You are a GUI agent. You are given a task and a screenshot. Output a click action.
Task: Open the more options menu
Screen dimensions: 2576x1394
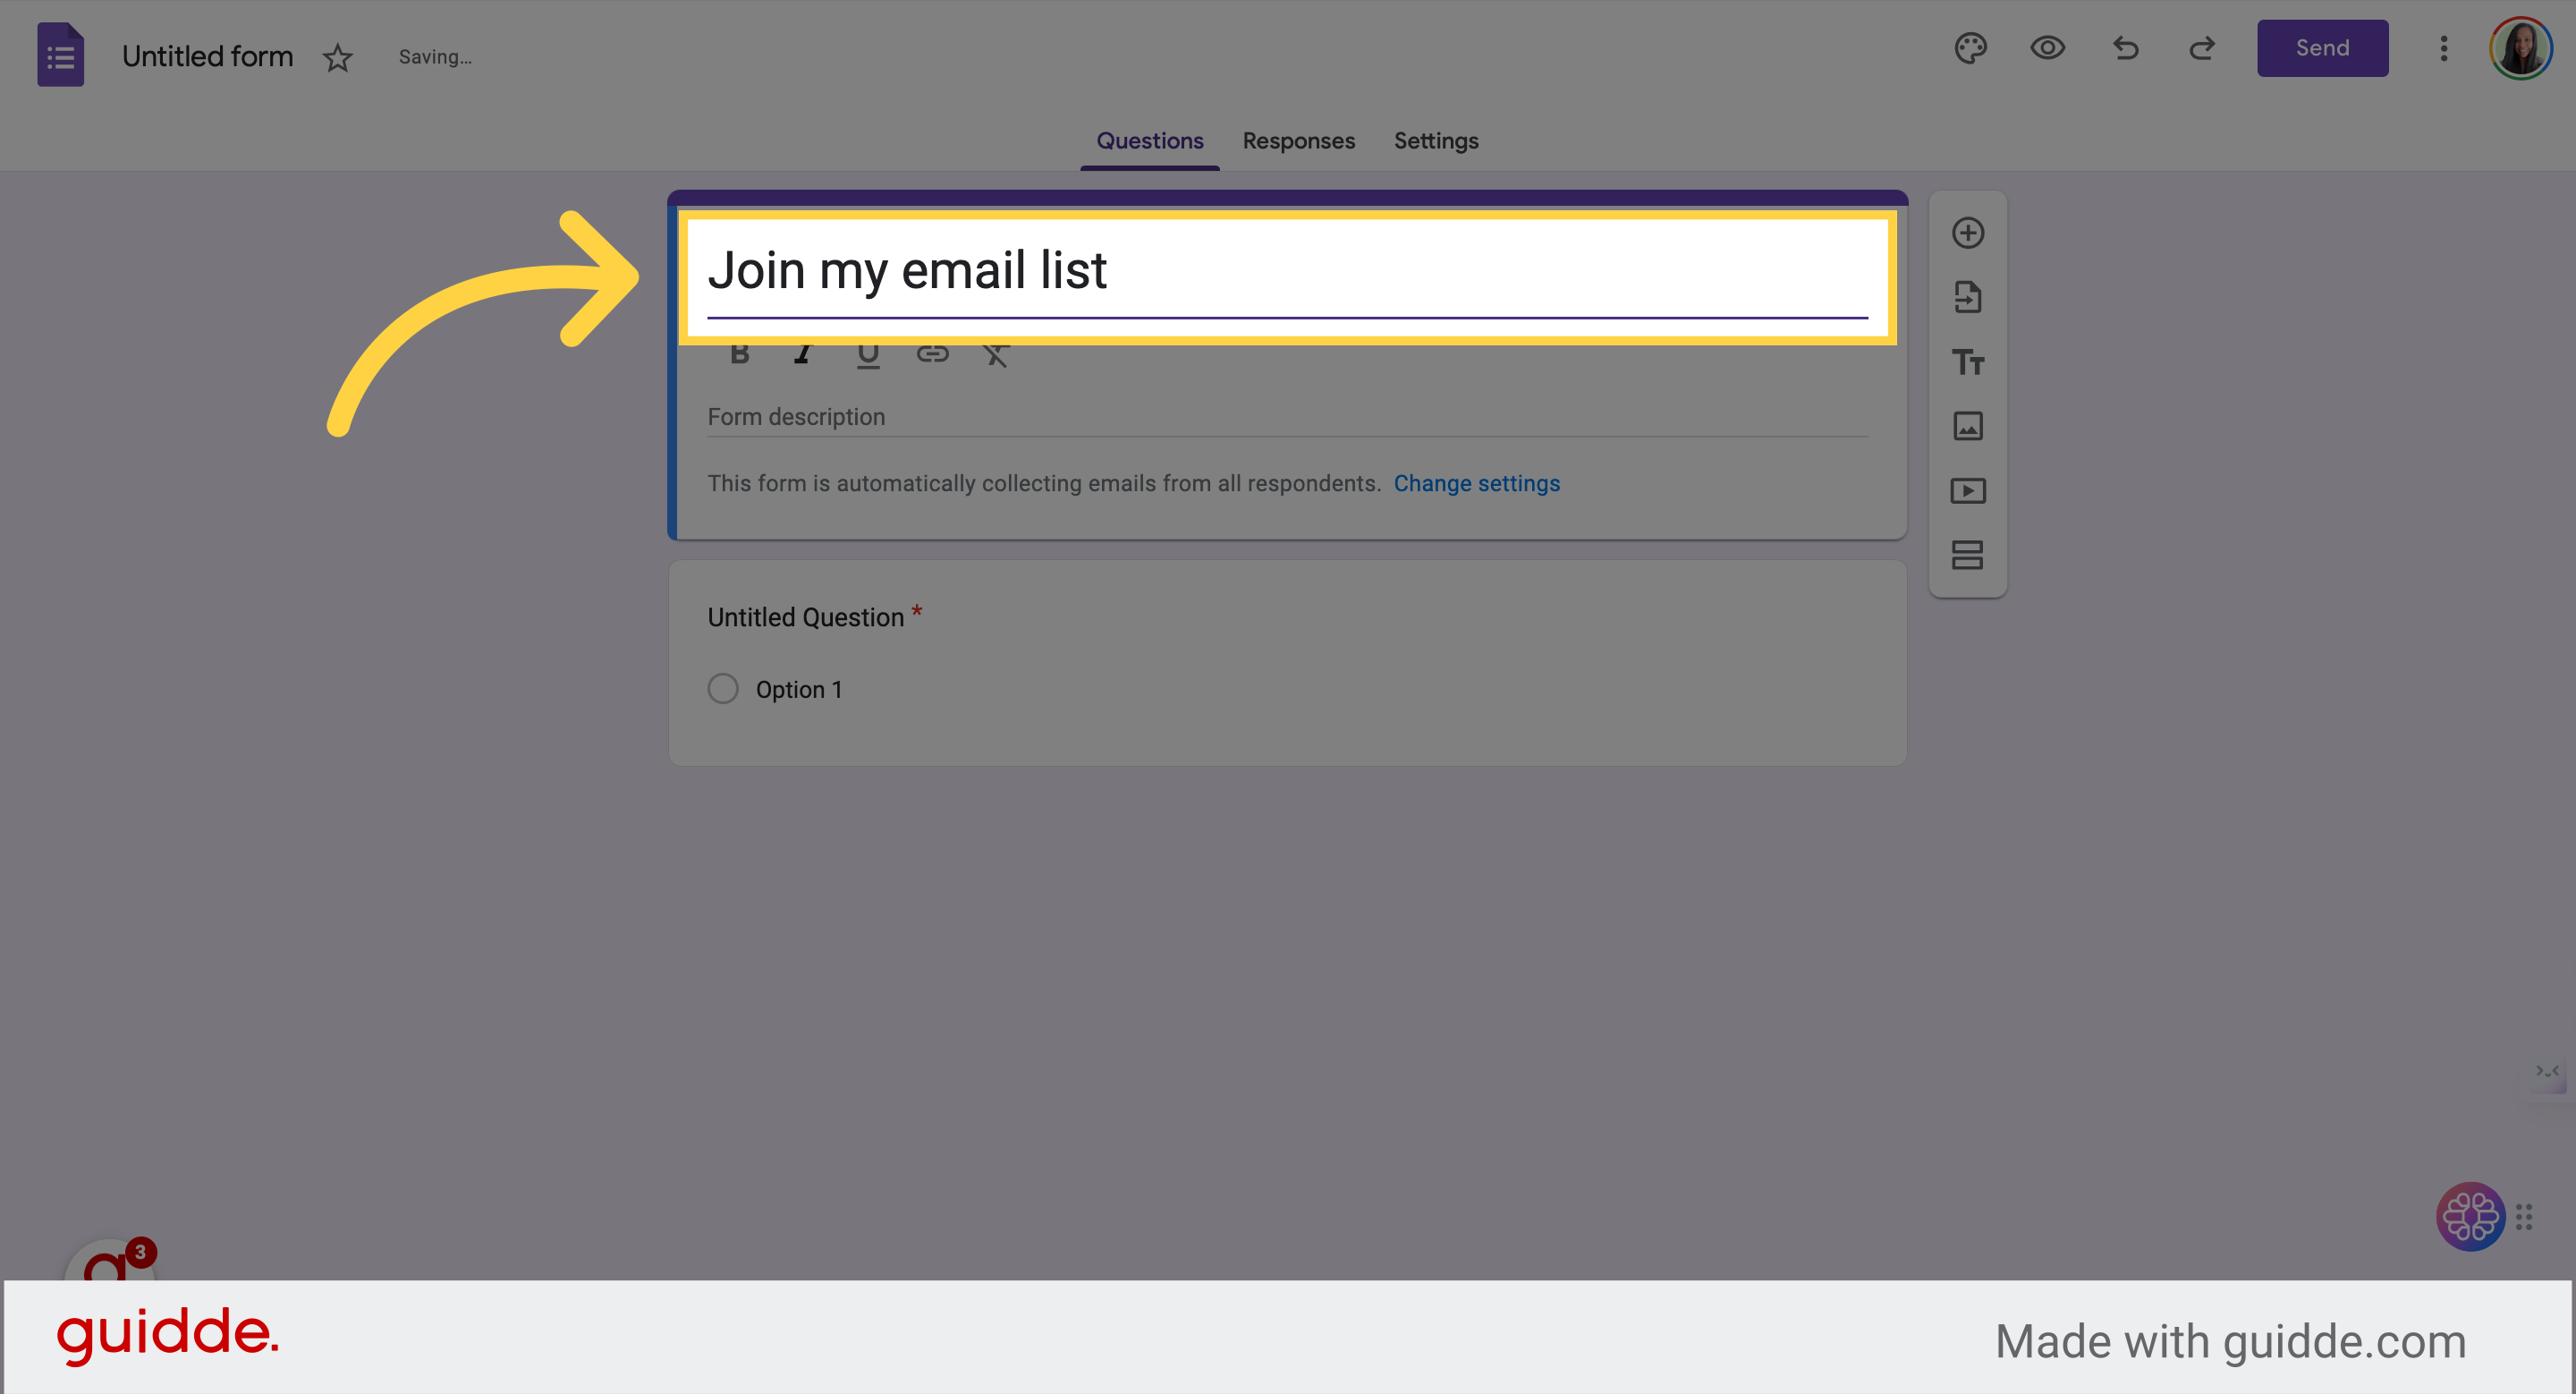2443,48
